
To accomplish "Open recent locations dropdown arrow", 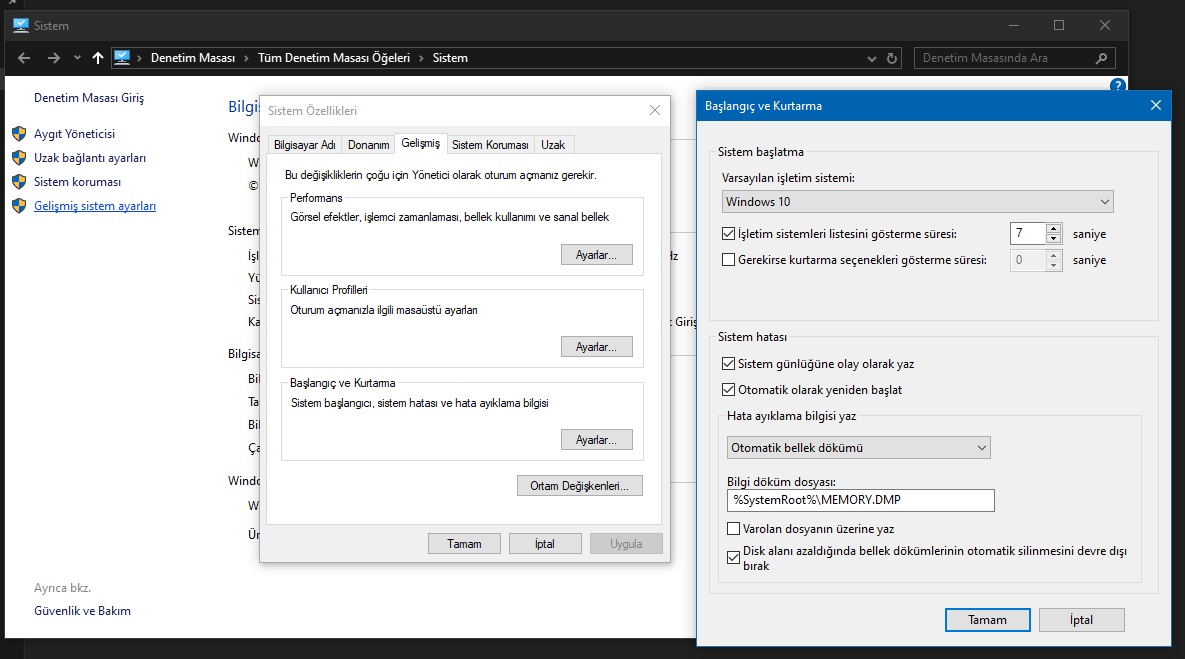I will click(x=77, y=58).
